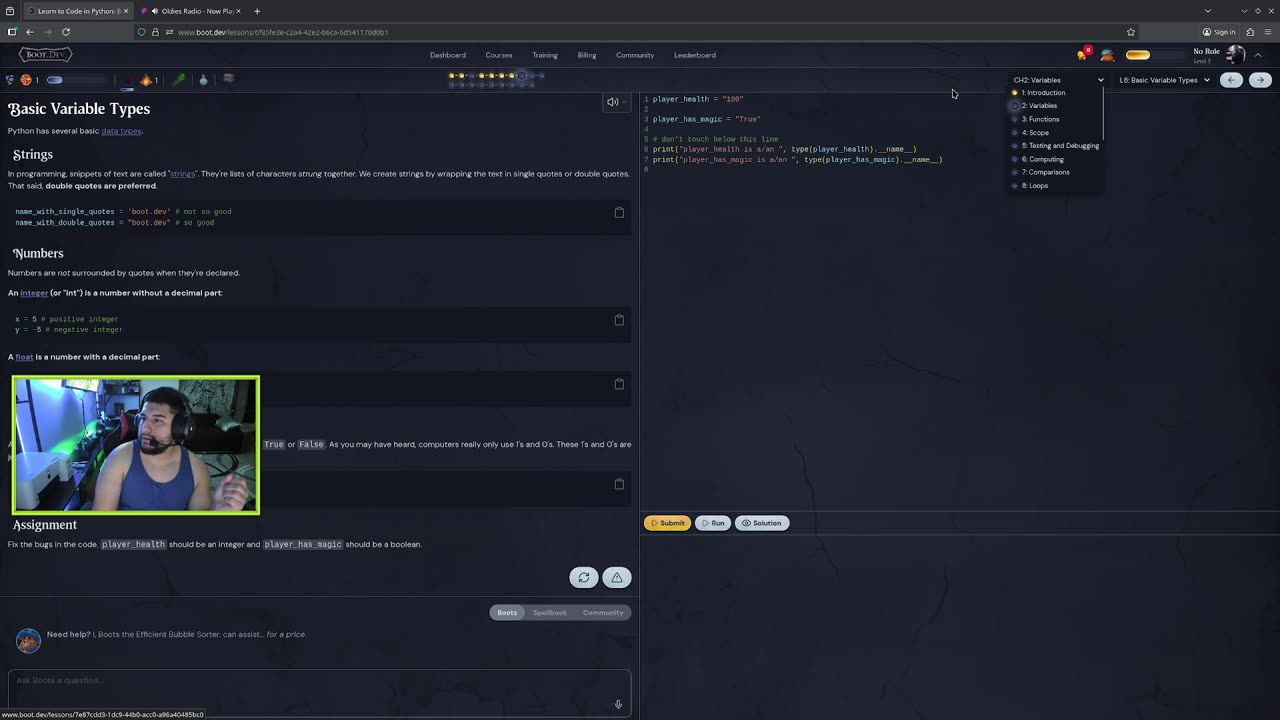The width and height of the screenshot is (1280, 720).
Task: Go to the next lesson arrow
Action: pyautogui.click(x=1260, y=80)
